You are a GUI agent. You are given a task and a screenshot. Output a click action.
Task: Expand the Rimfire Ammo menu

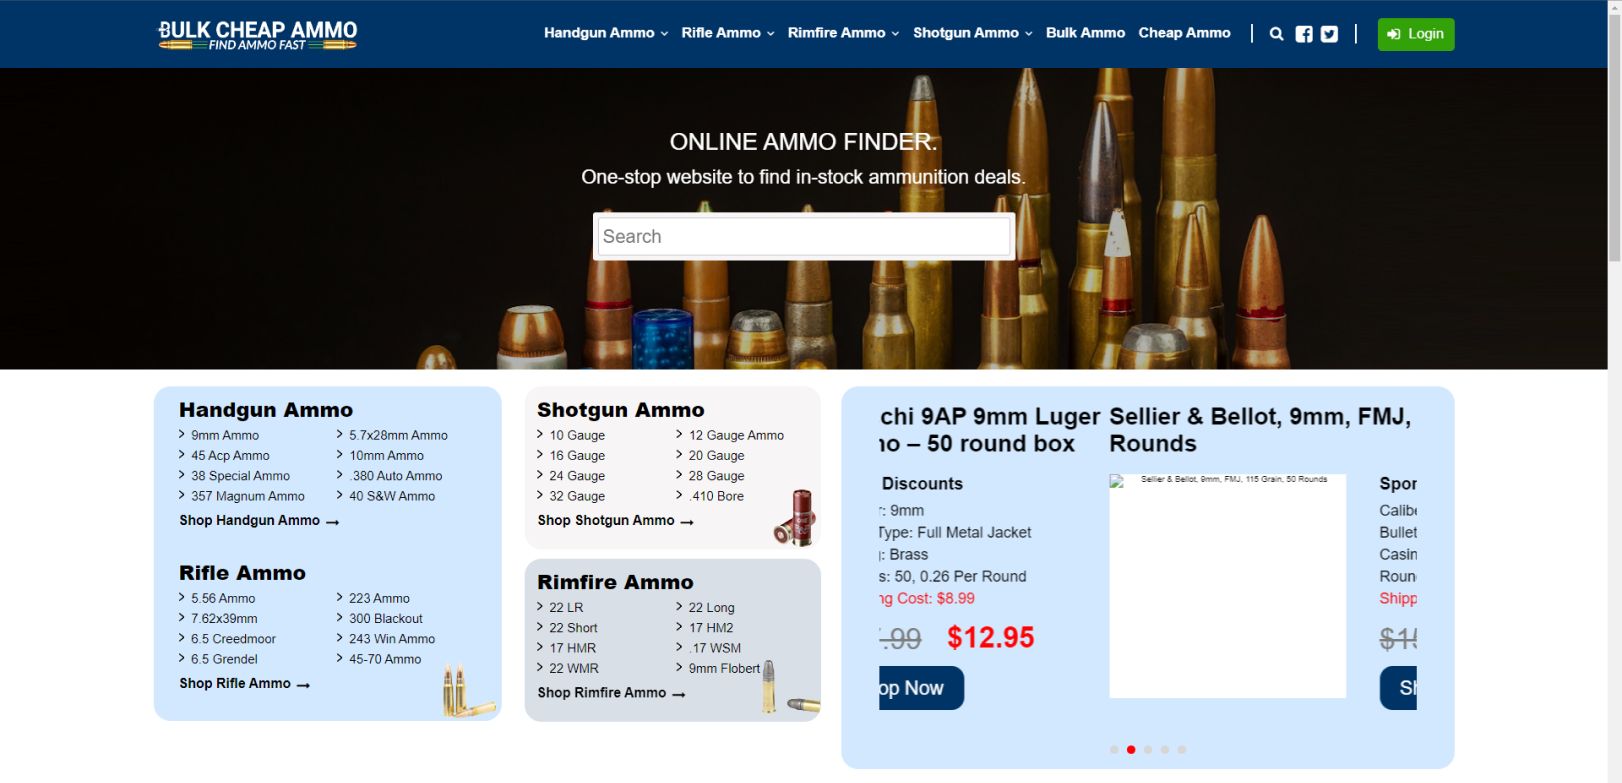coord(843,33)
